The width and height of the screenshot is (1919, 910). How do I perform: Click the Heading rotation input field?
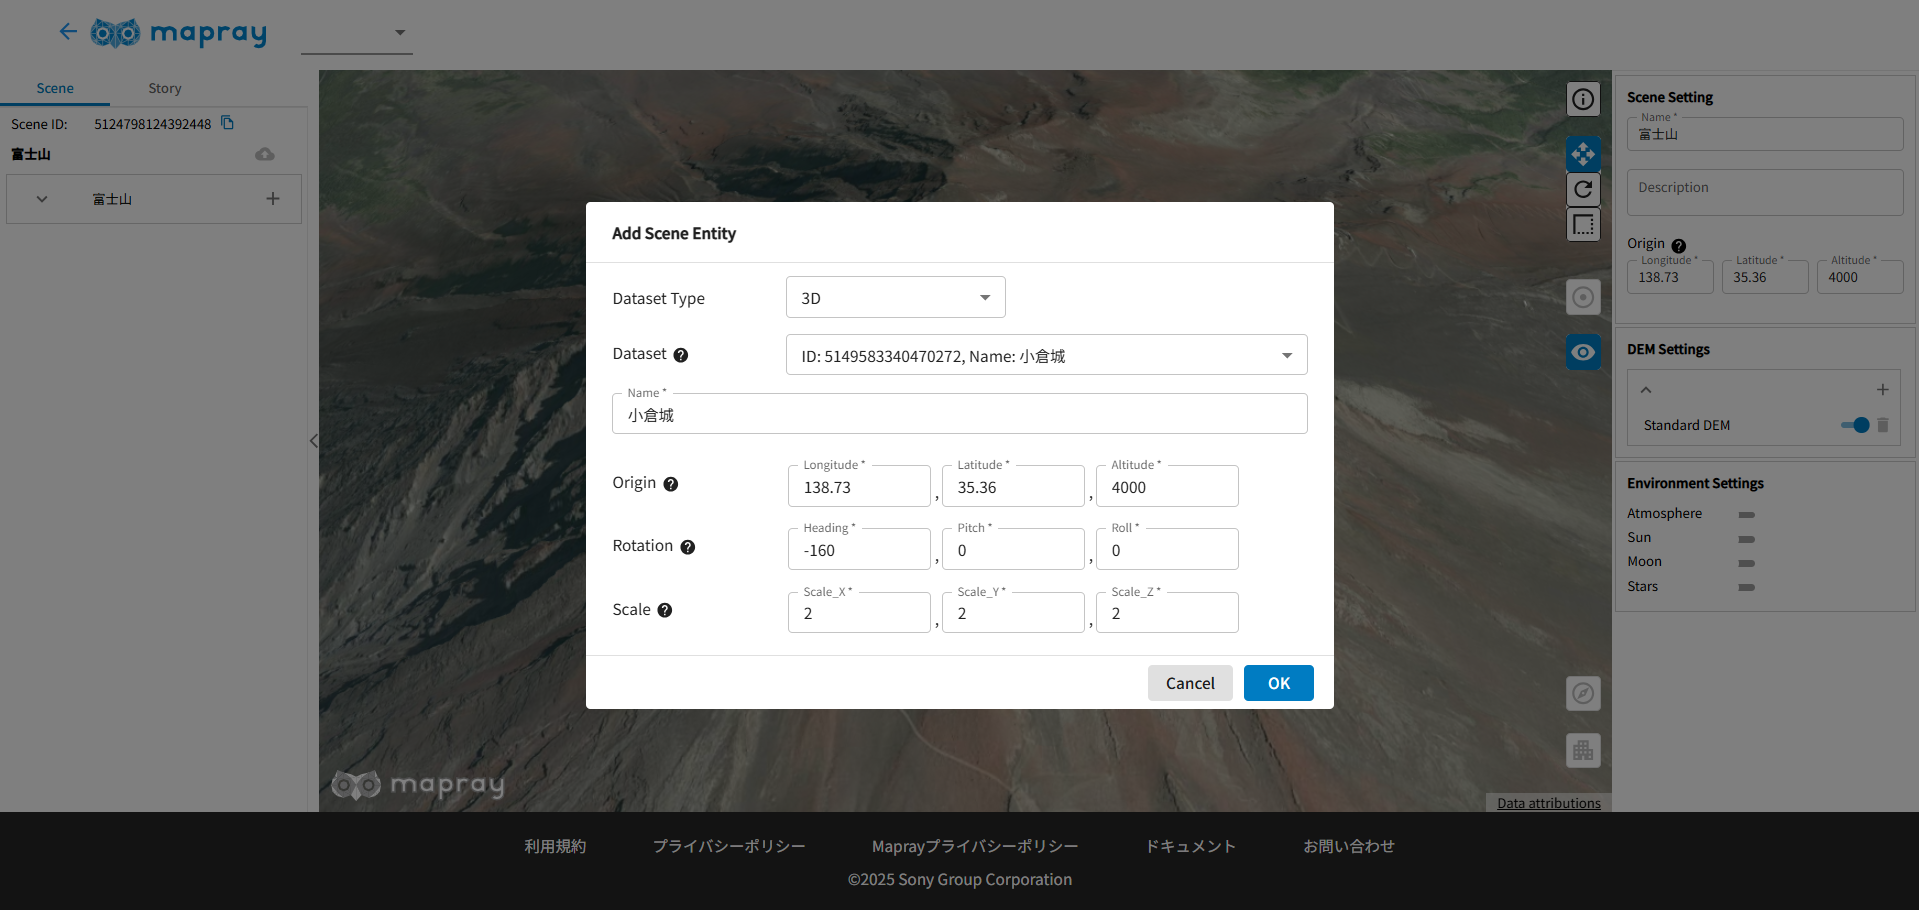click(859, 551)
